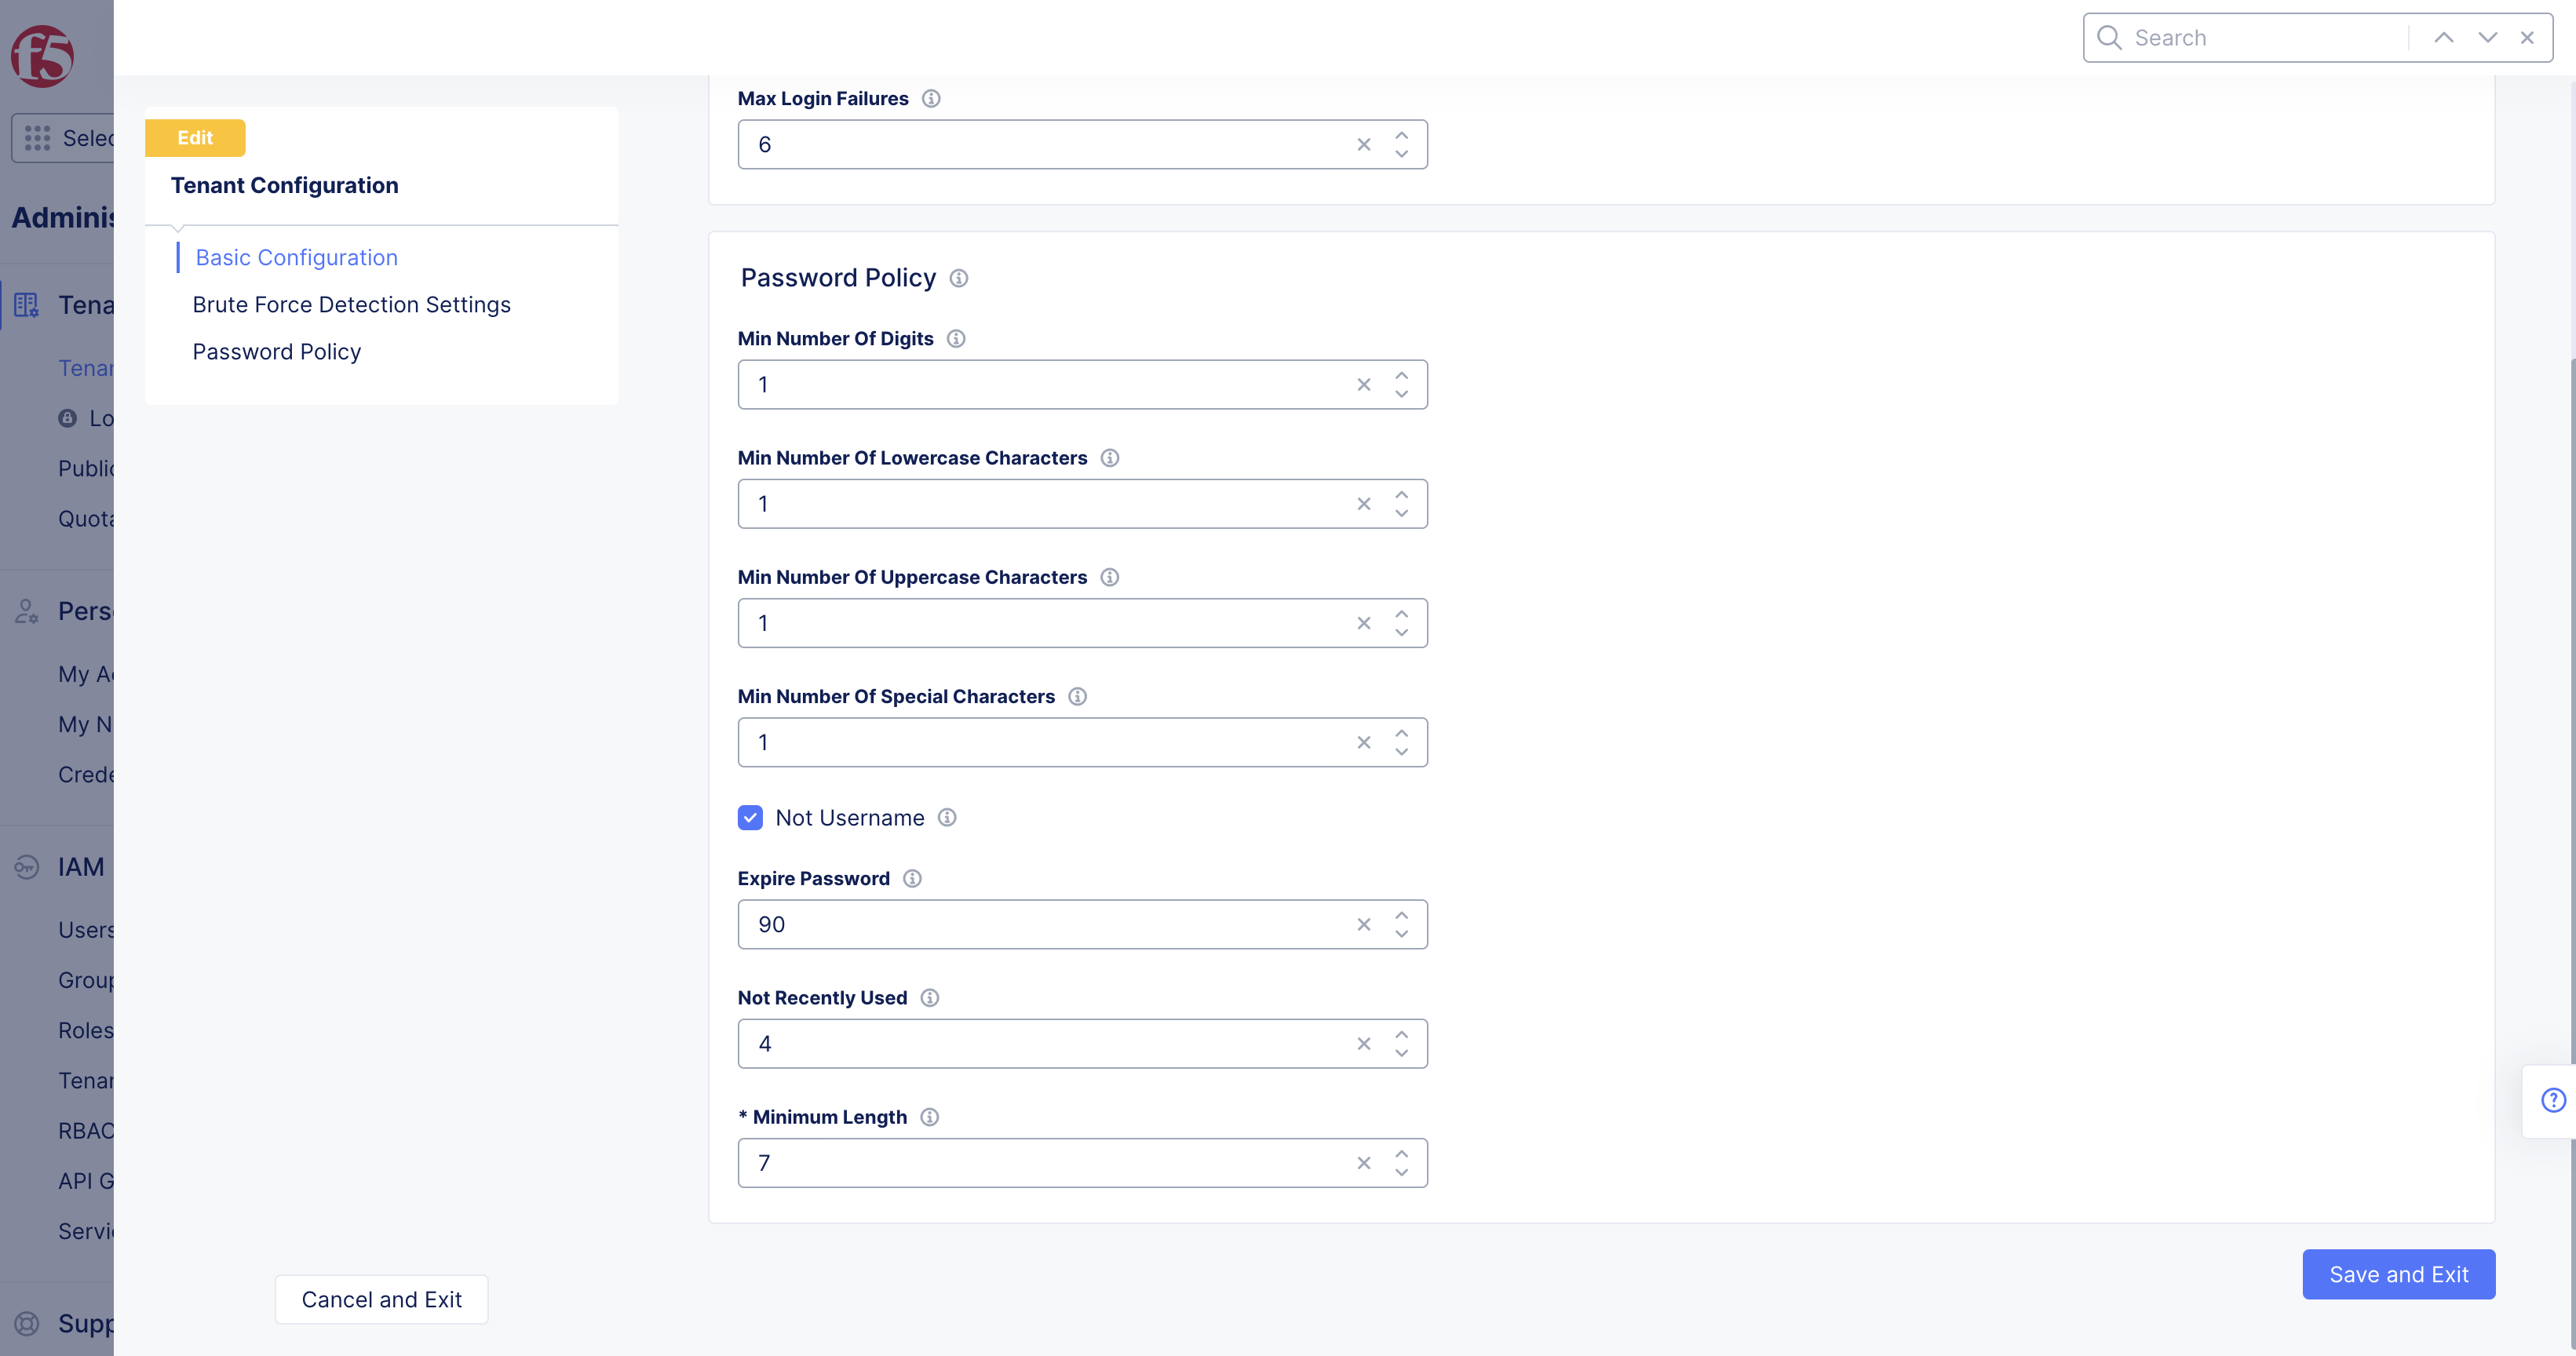The image size is (2576, 1356).
Task: Click previous-match chevron in the search bar
Action: pyautogui.click(x=2443, y=37)
